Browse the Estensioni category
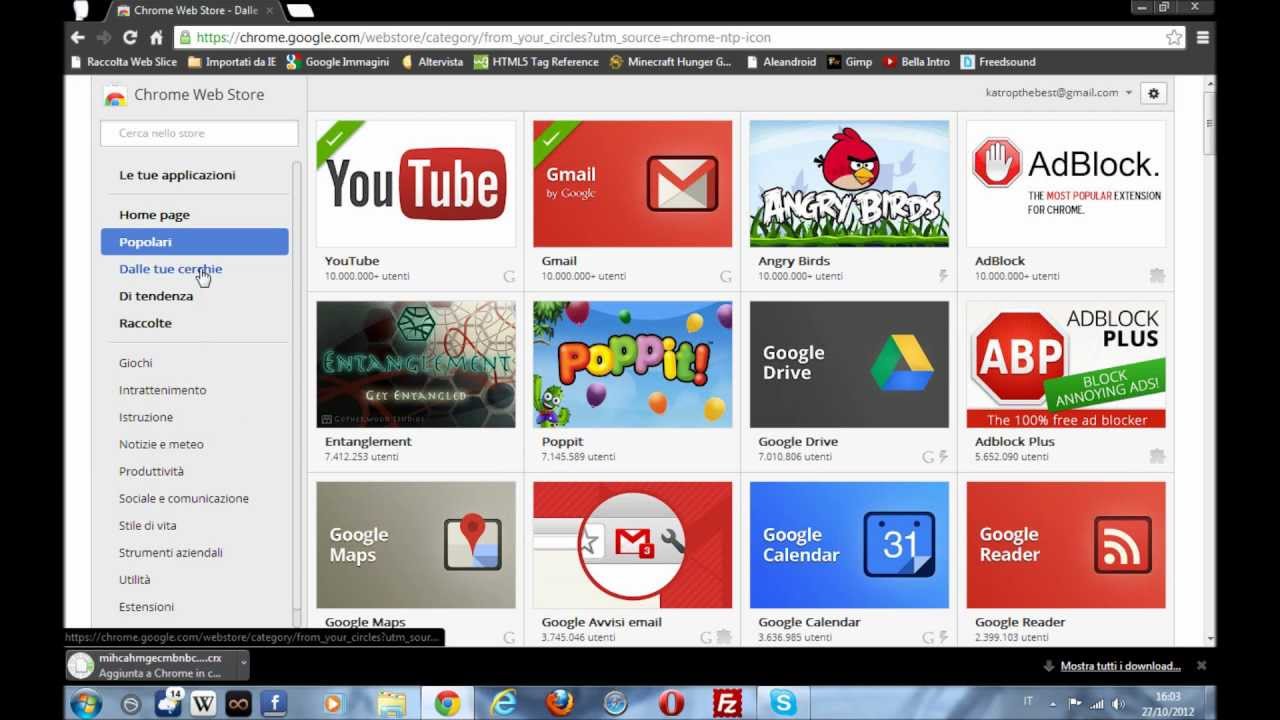 click(146, 606)
